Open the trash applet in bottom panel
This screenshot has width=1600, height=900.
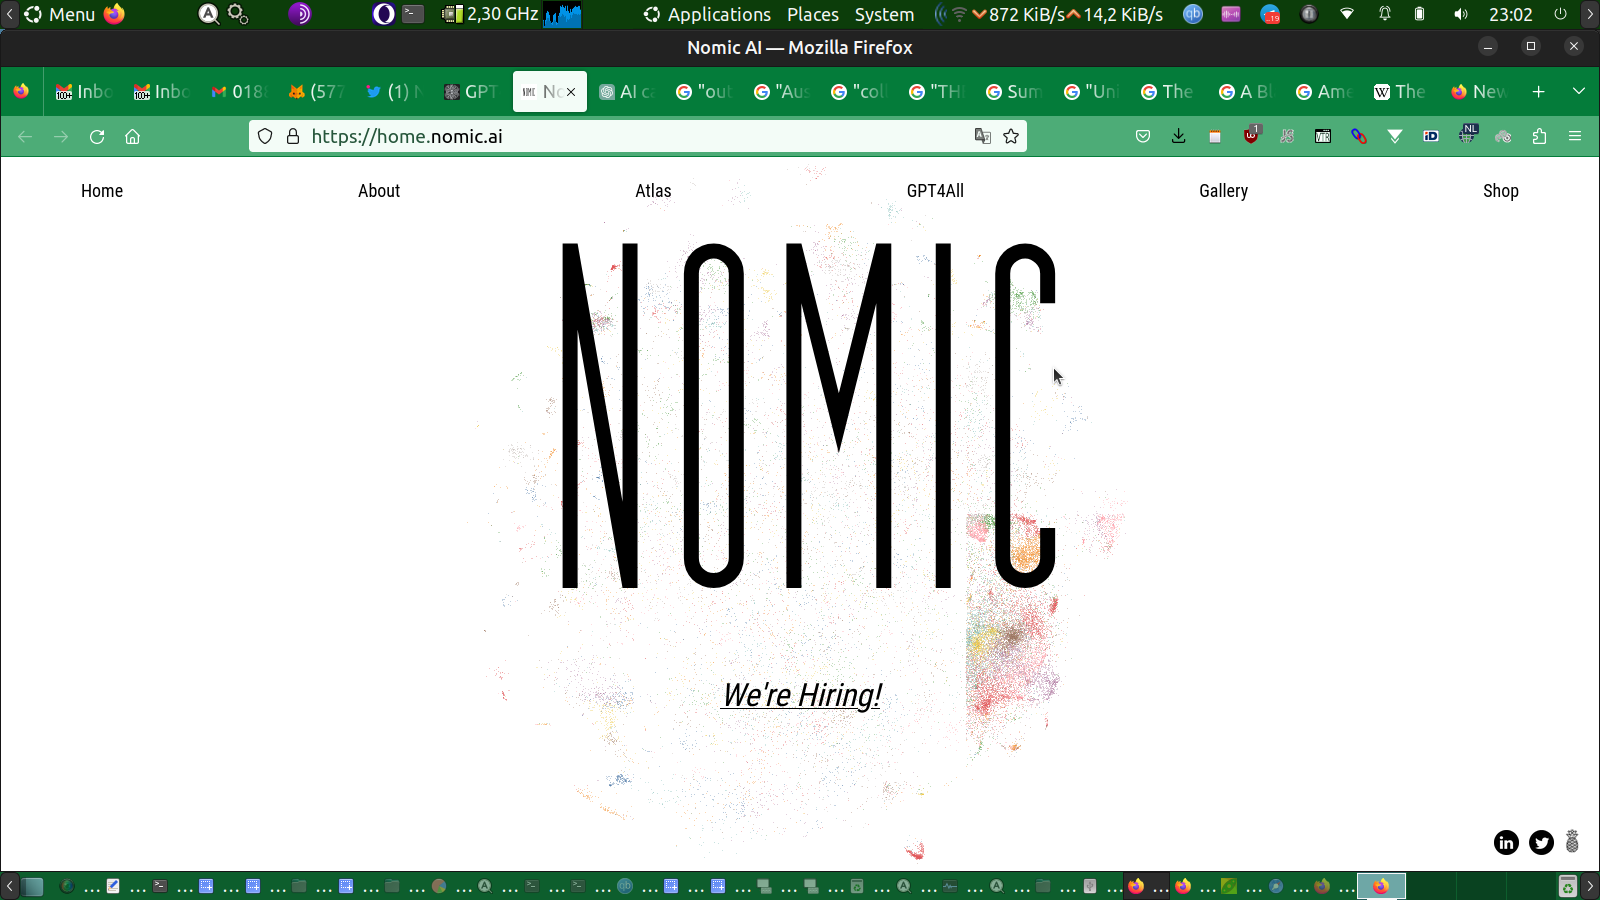click(x=1568, y=886)
